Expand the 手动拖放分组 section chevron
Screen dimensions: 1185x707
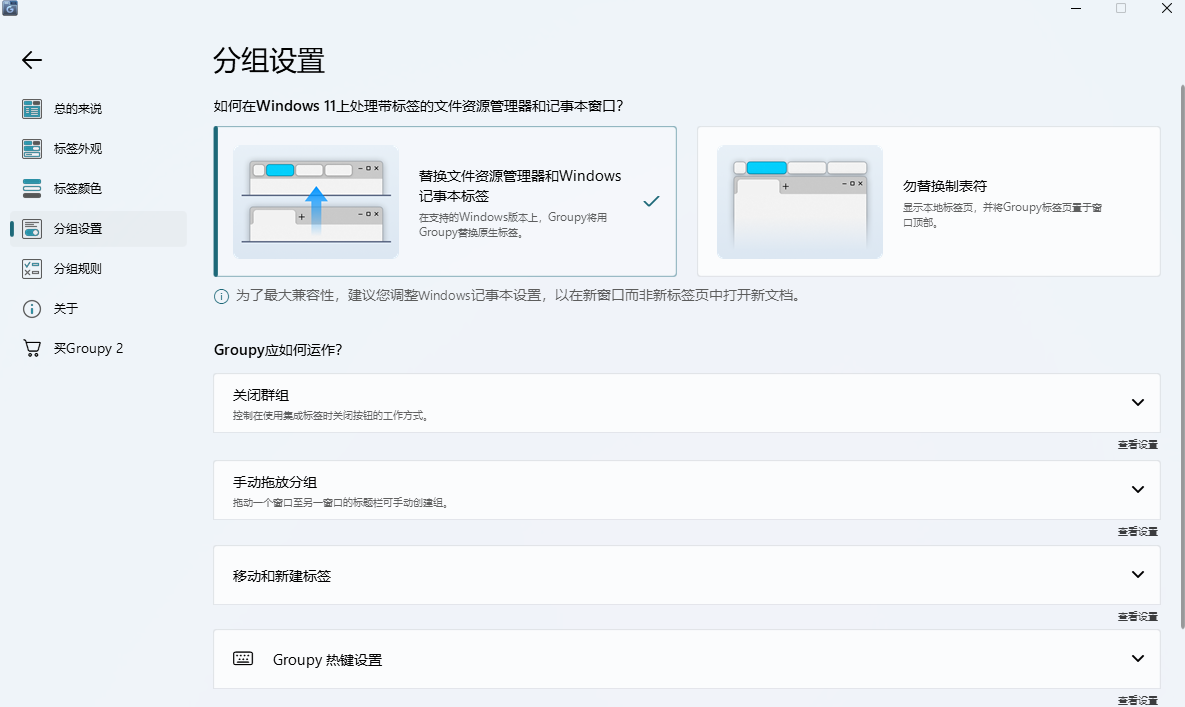[1137, 489]
